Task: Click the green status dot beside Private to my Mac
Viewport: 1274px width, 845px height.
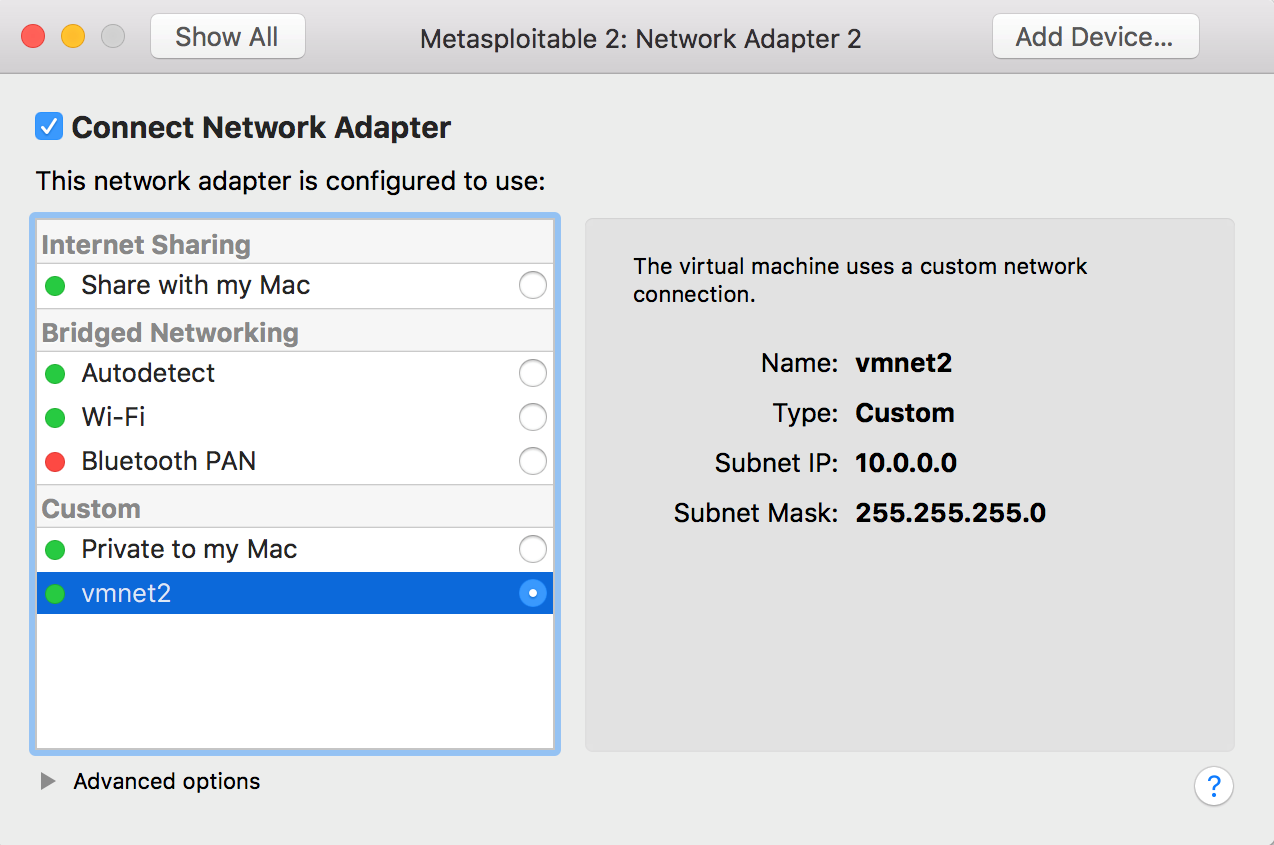Action: [x=56, y=550]
